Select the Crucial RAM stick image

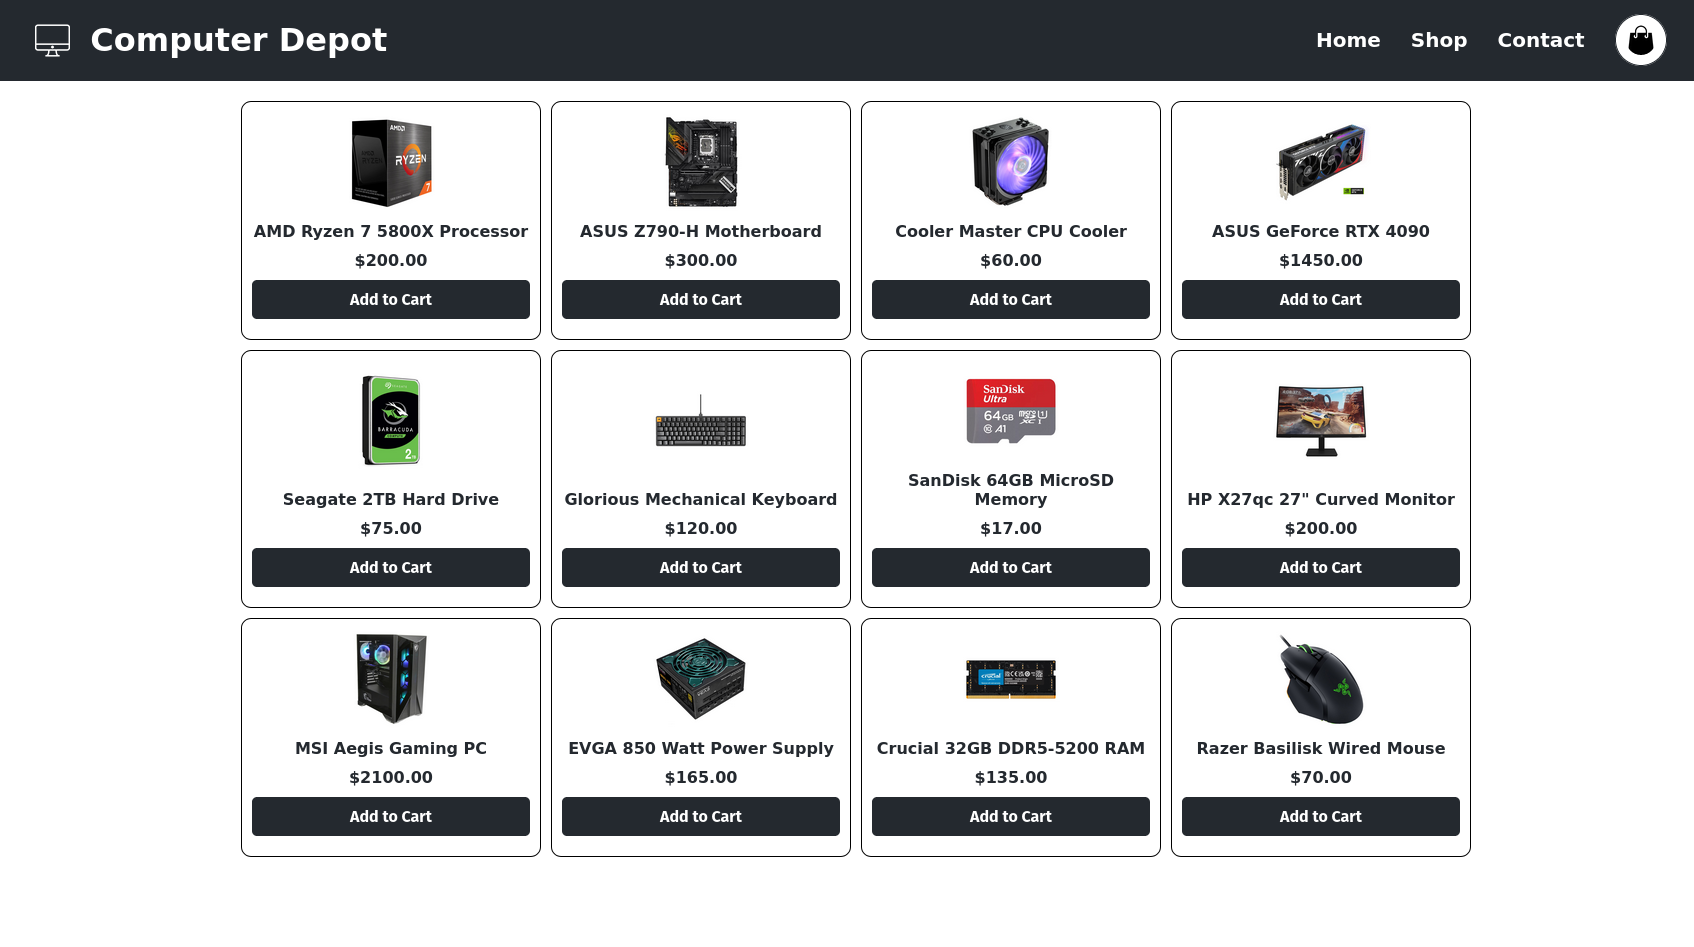[x=1010, y=679]
